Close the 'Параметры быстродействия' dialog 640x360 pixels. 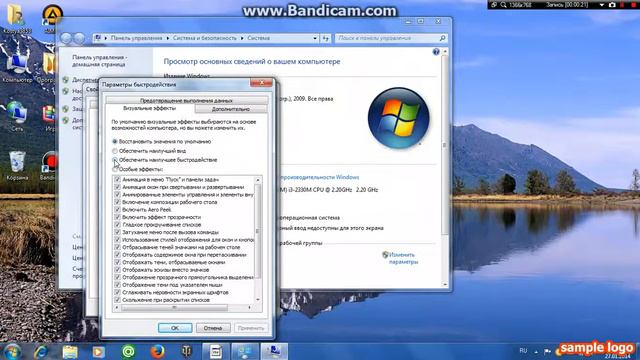(261, 83)
